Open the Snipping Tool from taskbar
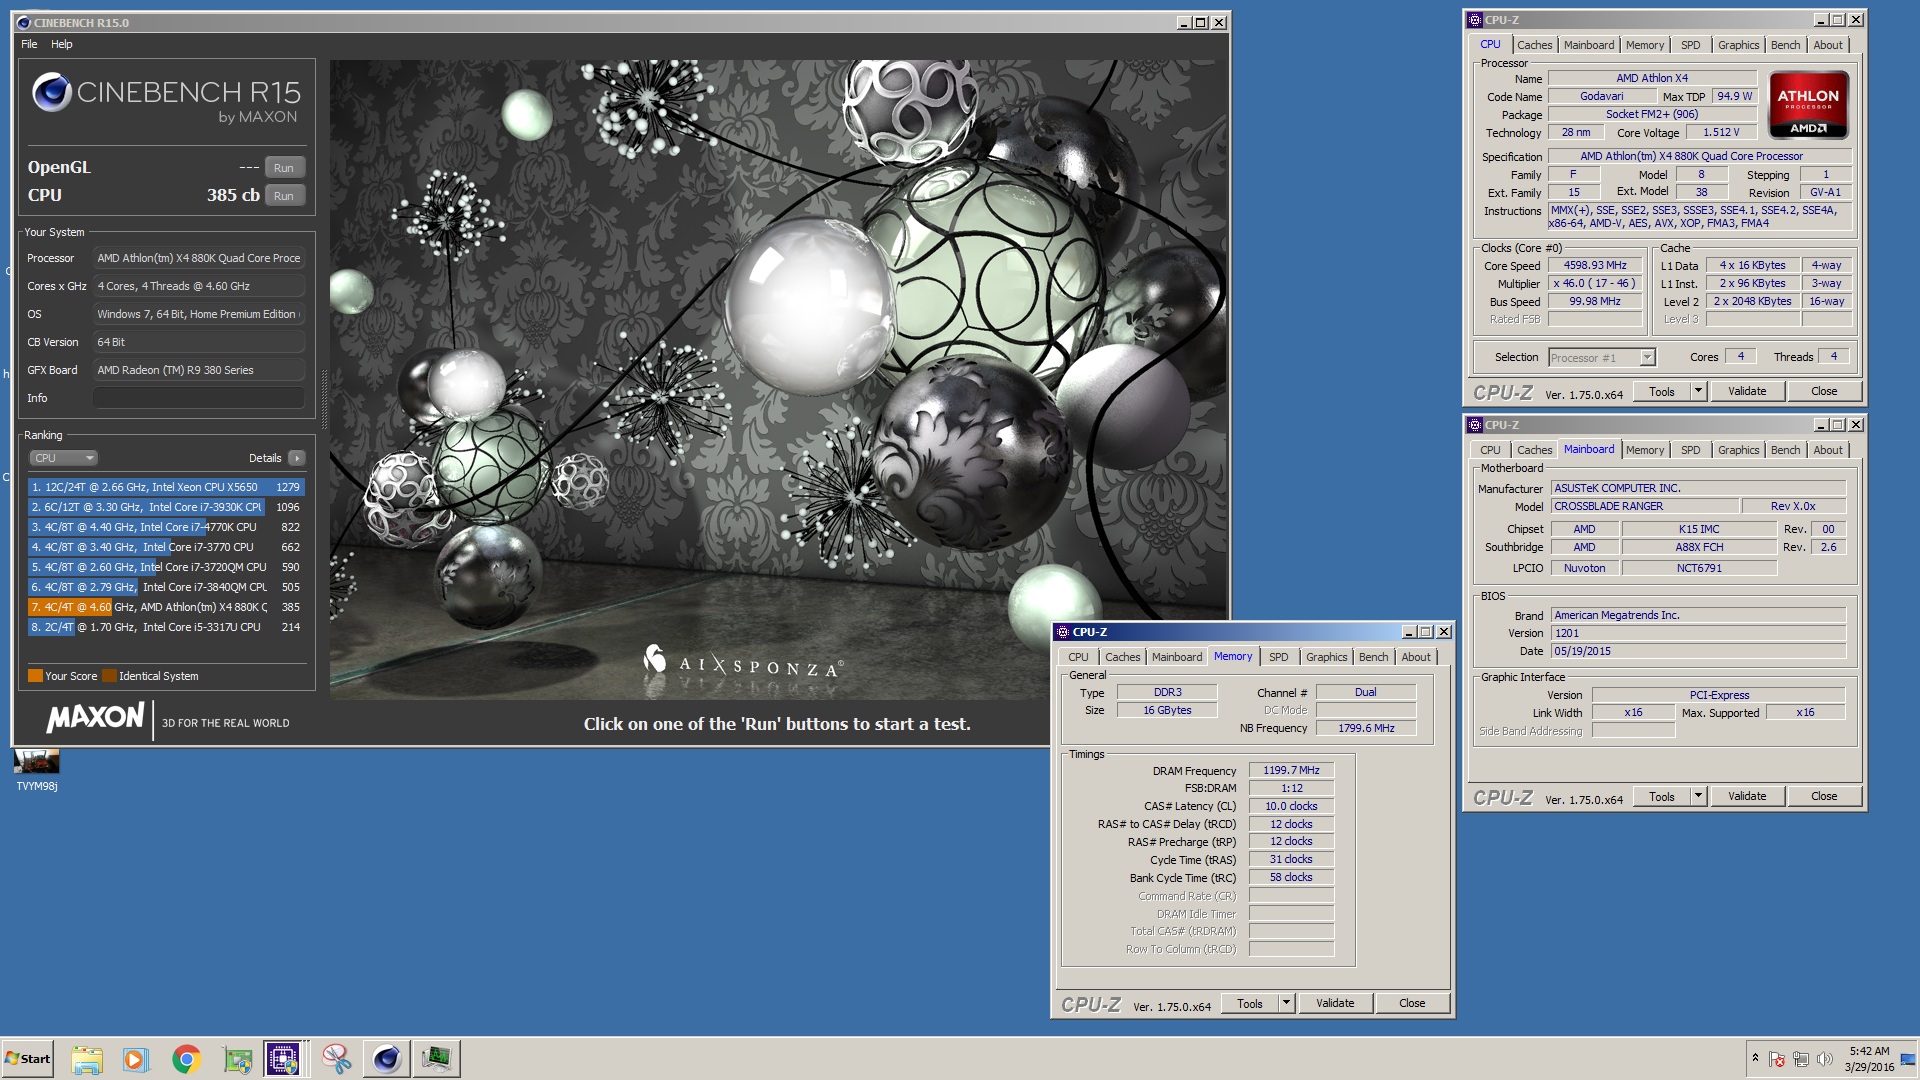1920x1080 pixels. pyautogui.click(x=336, y=1059)
